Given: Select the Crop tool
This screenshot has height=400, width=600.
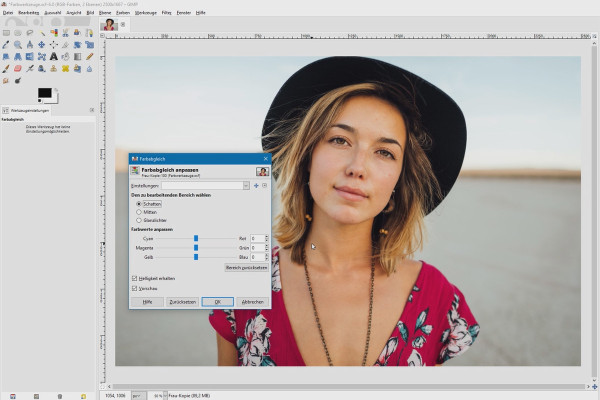Looking at the screenshot, I should tap(65, 45).
